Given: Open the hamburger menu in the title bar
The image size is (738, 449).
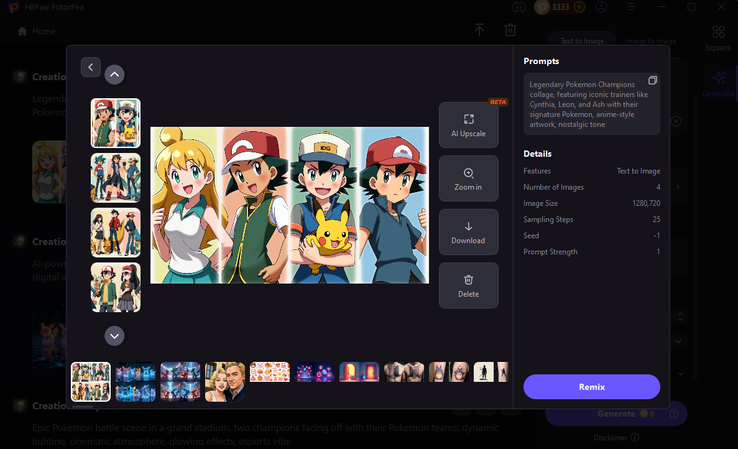Looking at the screenshot, I should click(631, 7).
